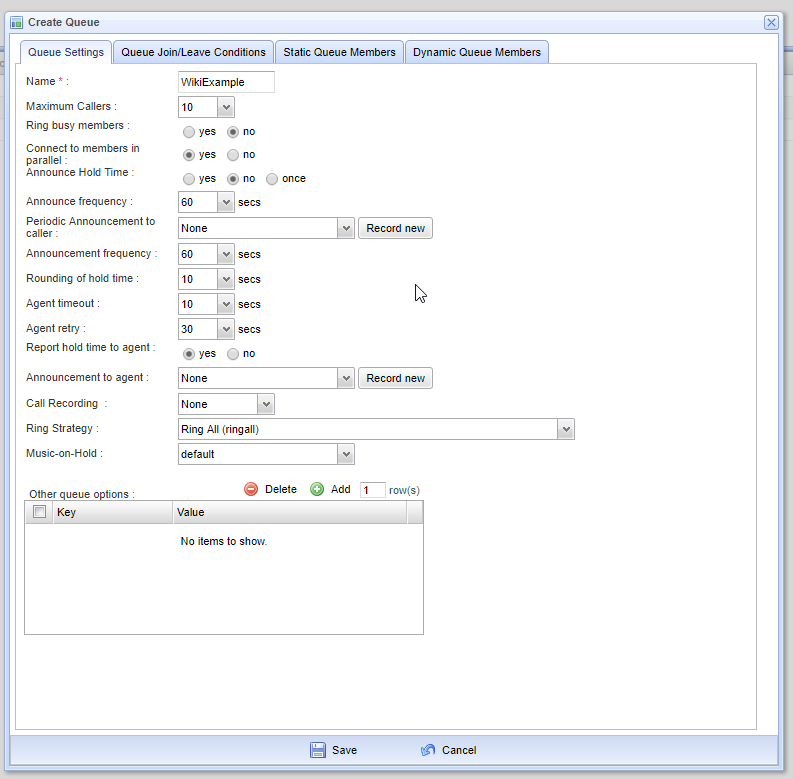Set Ring busy members to yes
This screenshot has width=793, height=779.
pyautogui.click(x=189, y=131)
